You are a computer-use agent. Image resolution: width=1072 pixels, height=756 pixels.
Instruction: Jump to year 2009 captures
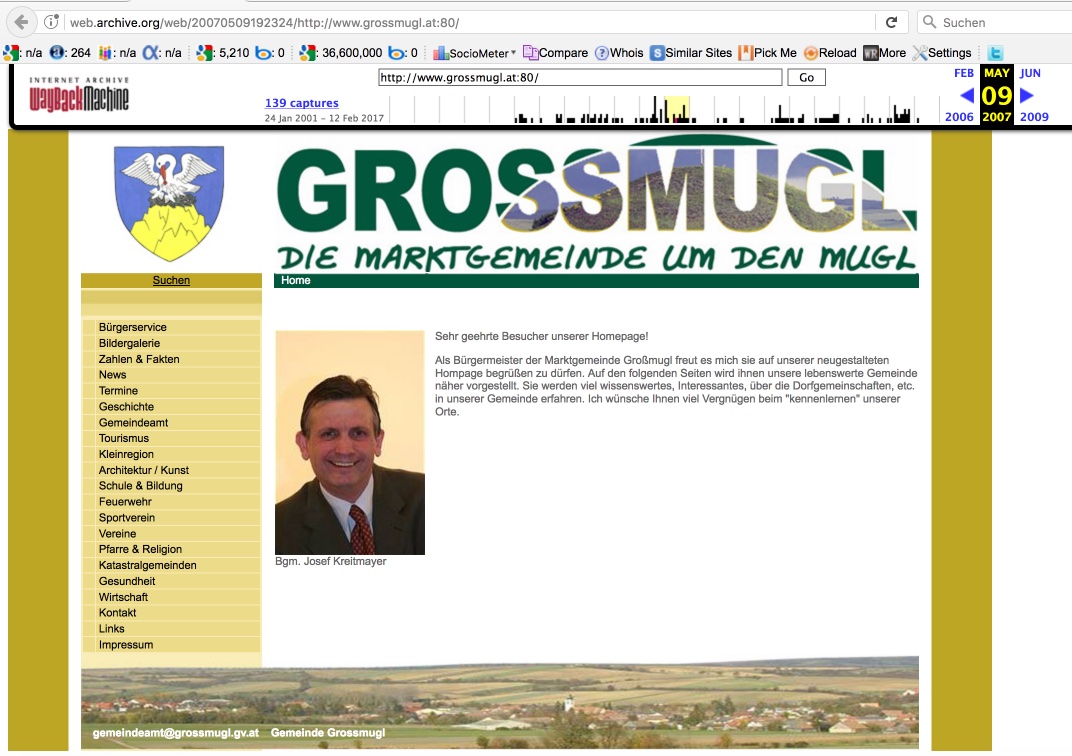[1034, 117]
